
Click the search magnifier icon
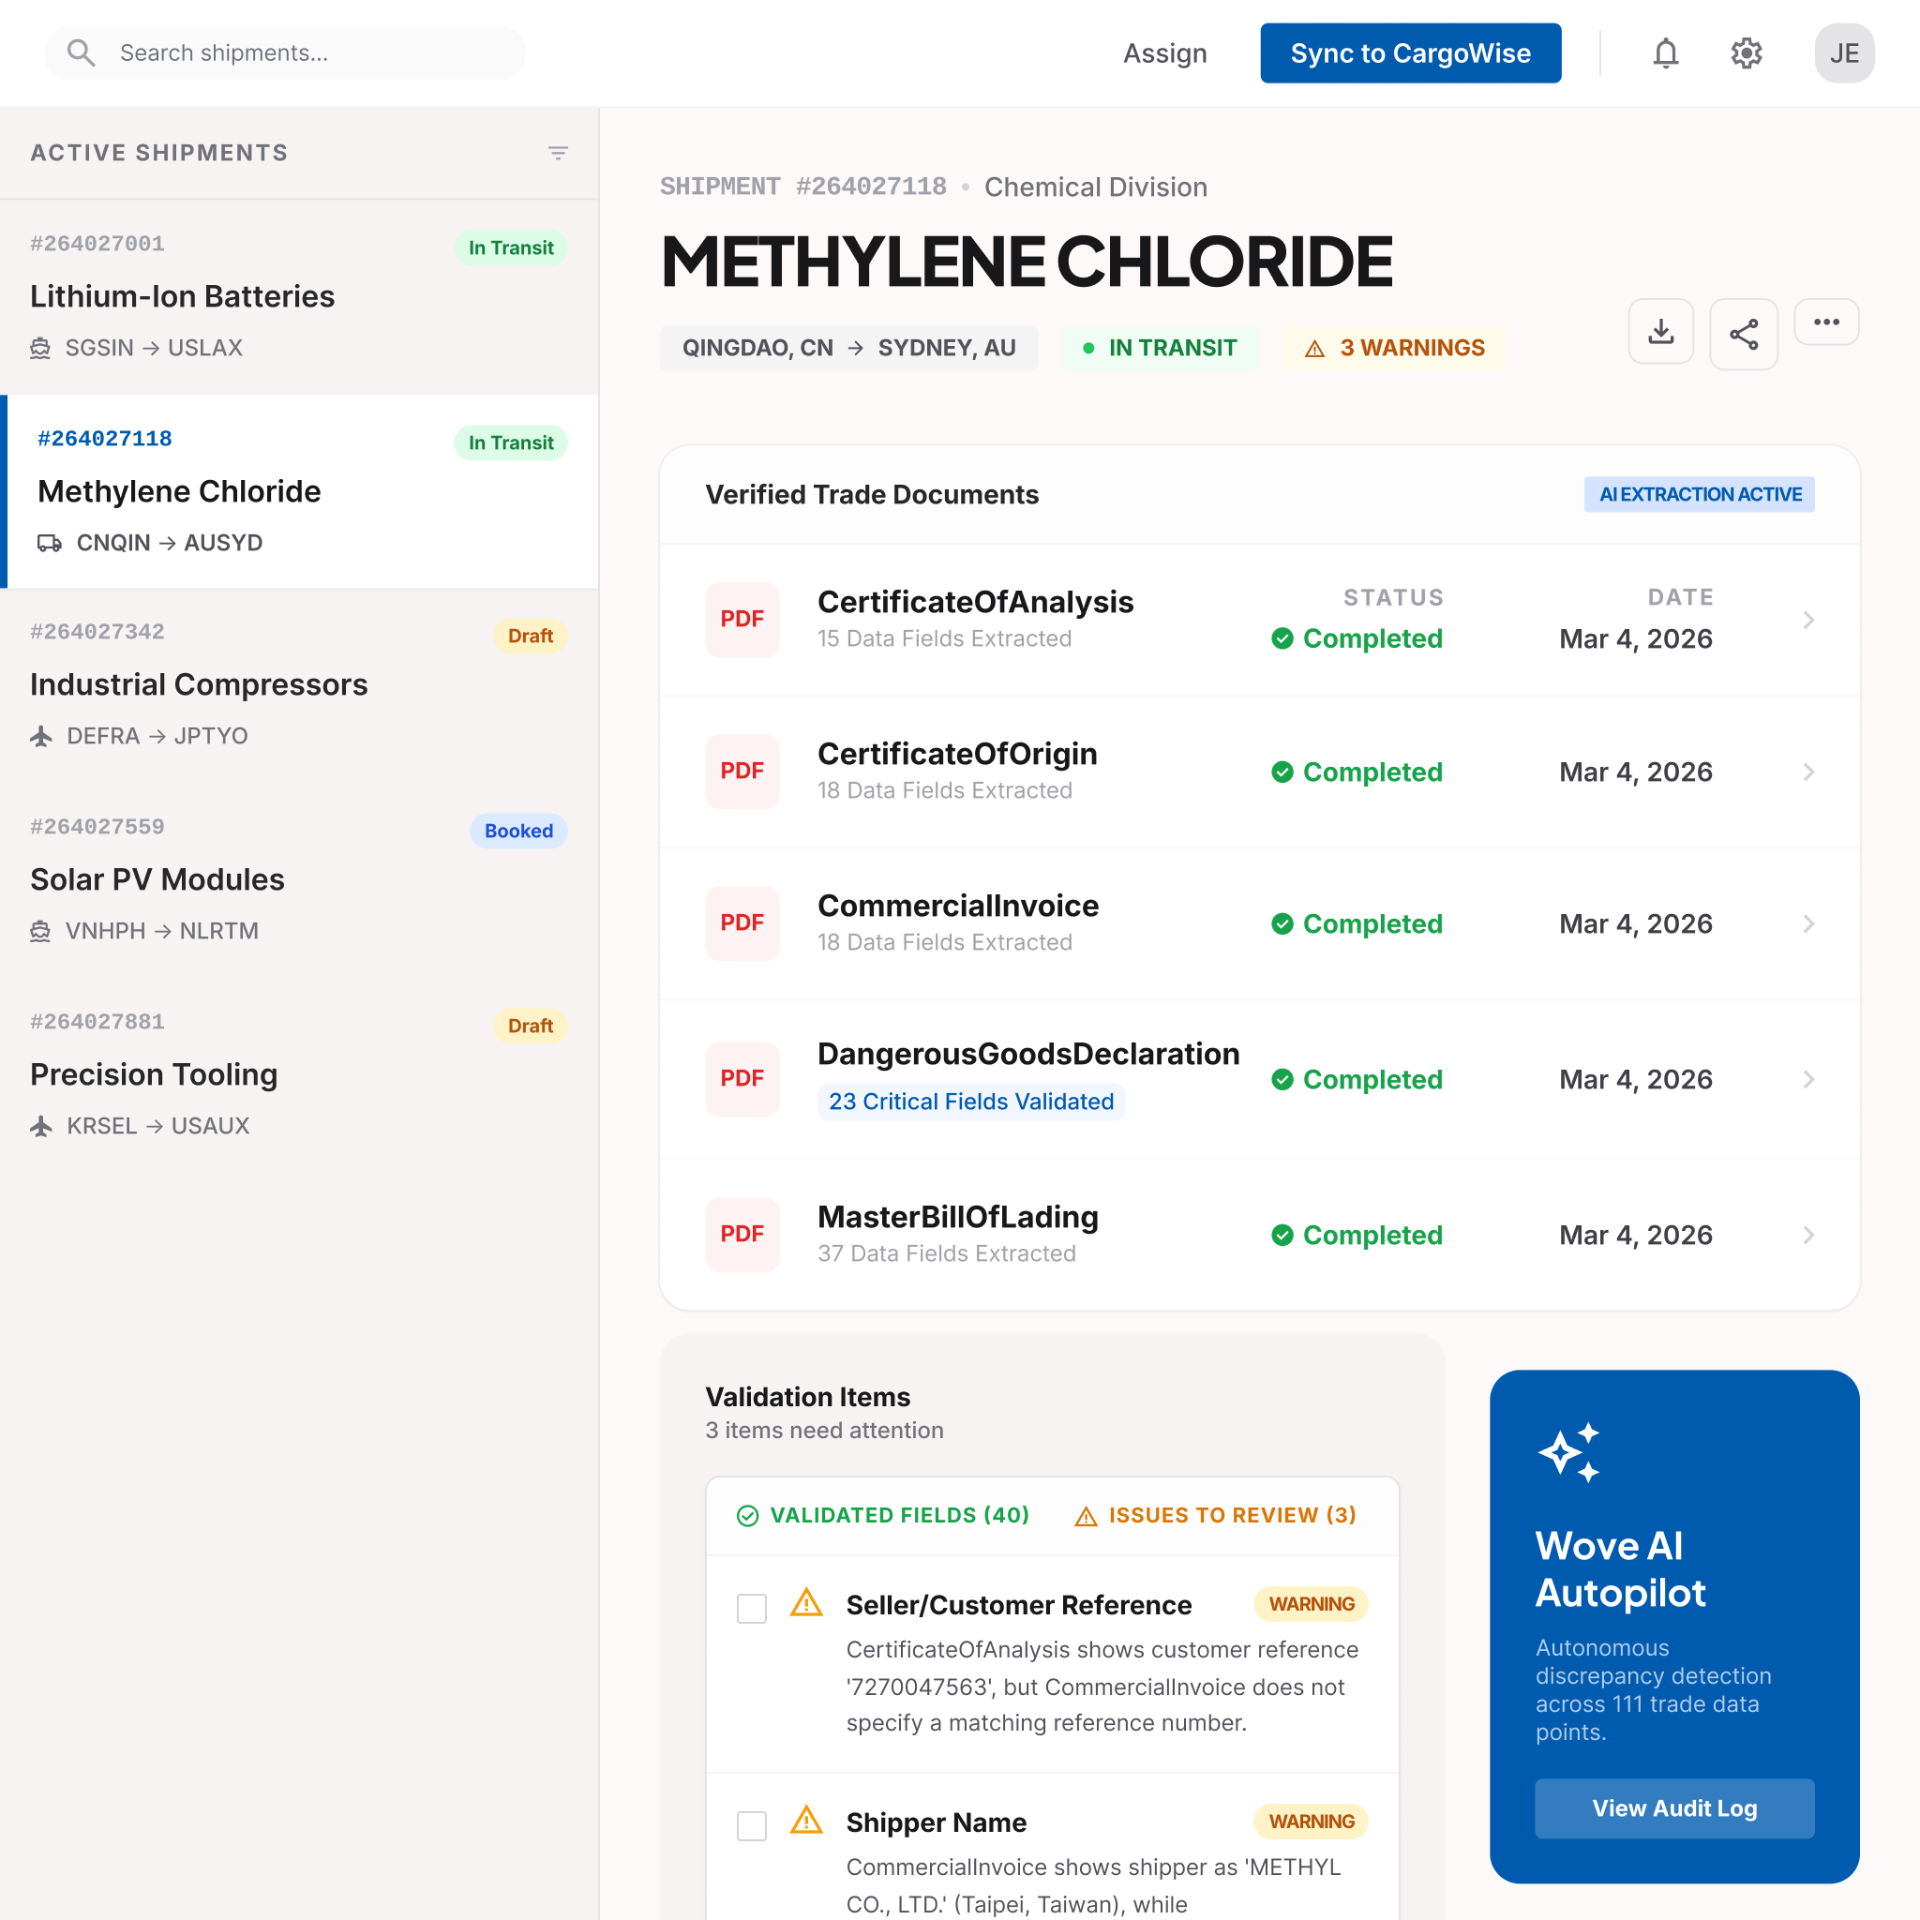click(x=82, y=52)
